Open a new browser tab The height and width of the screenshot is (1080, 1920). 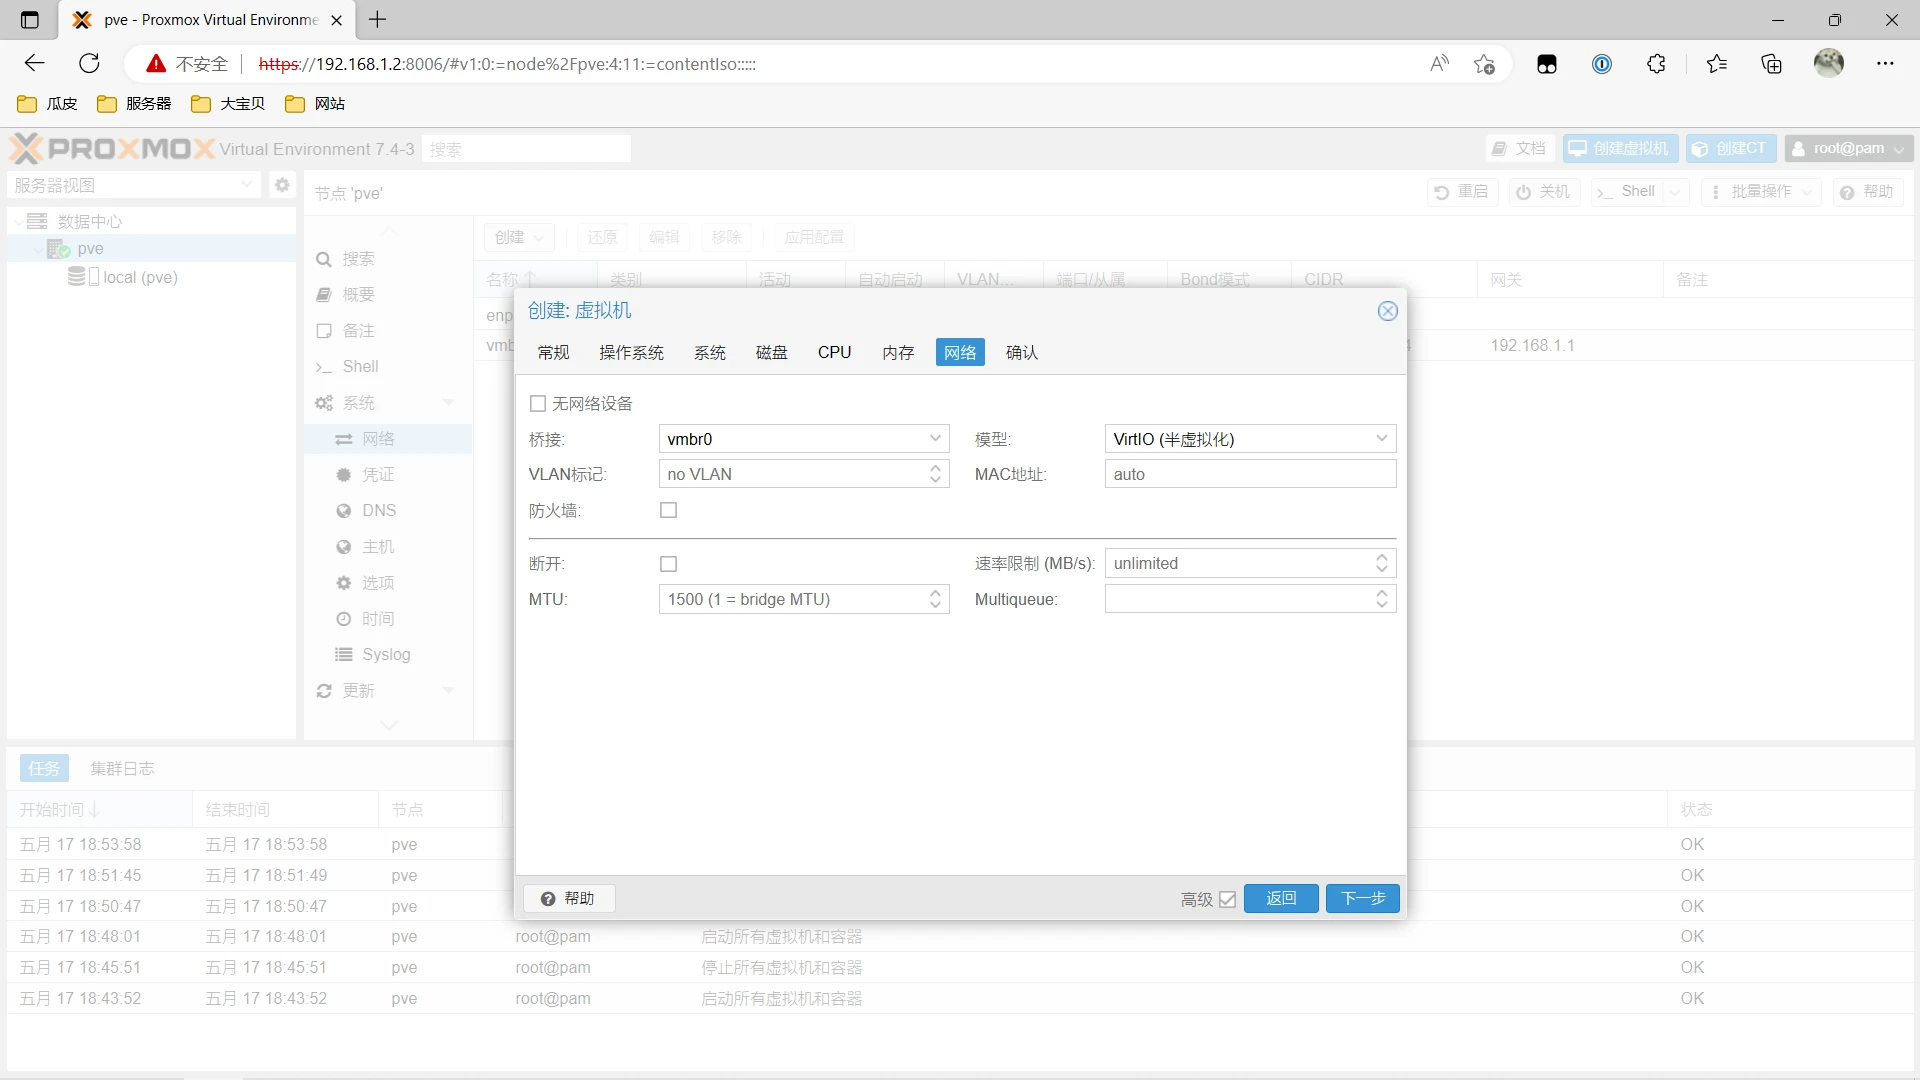tap(377, 19)
